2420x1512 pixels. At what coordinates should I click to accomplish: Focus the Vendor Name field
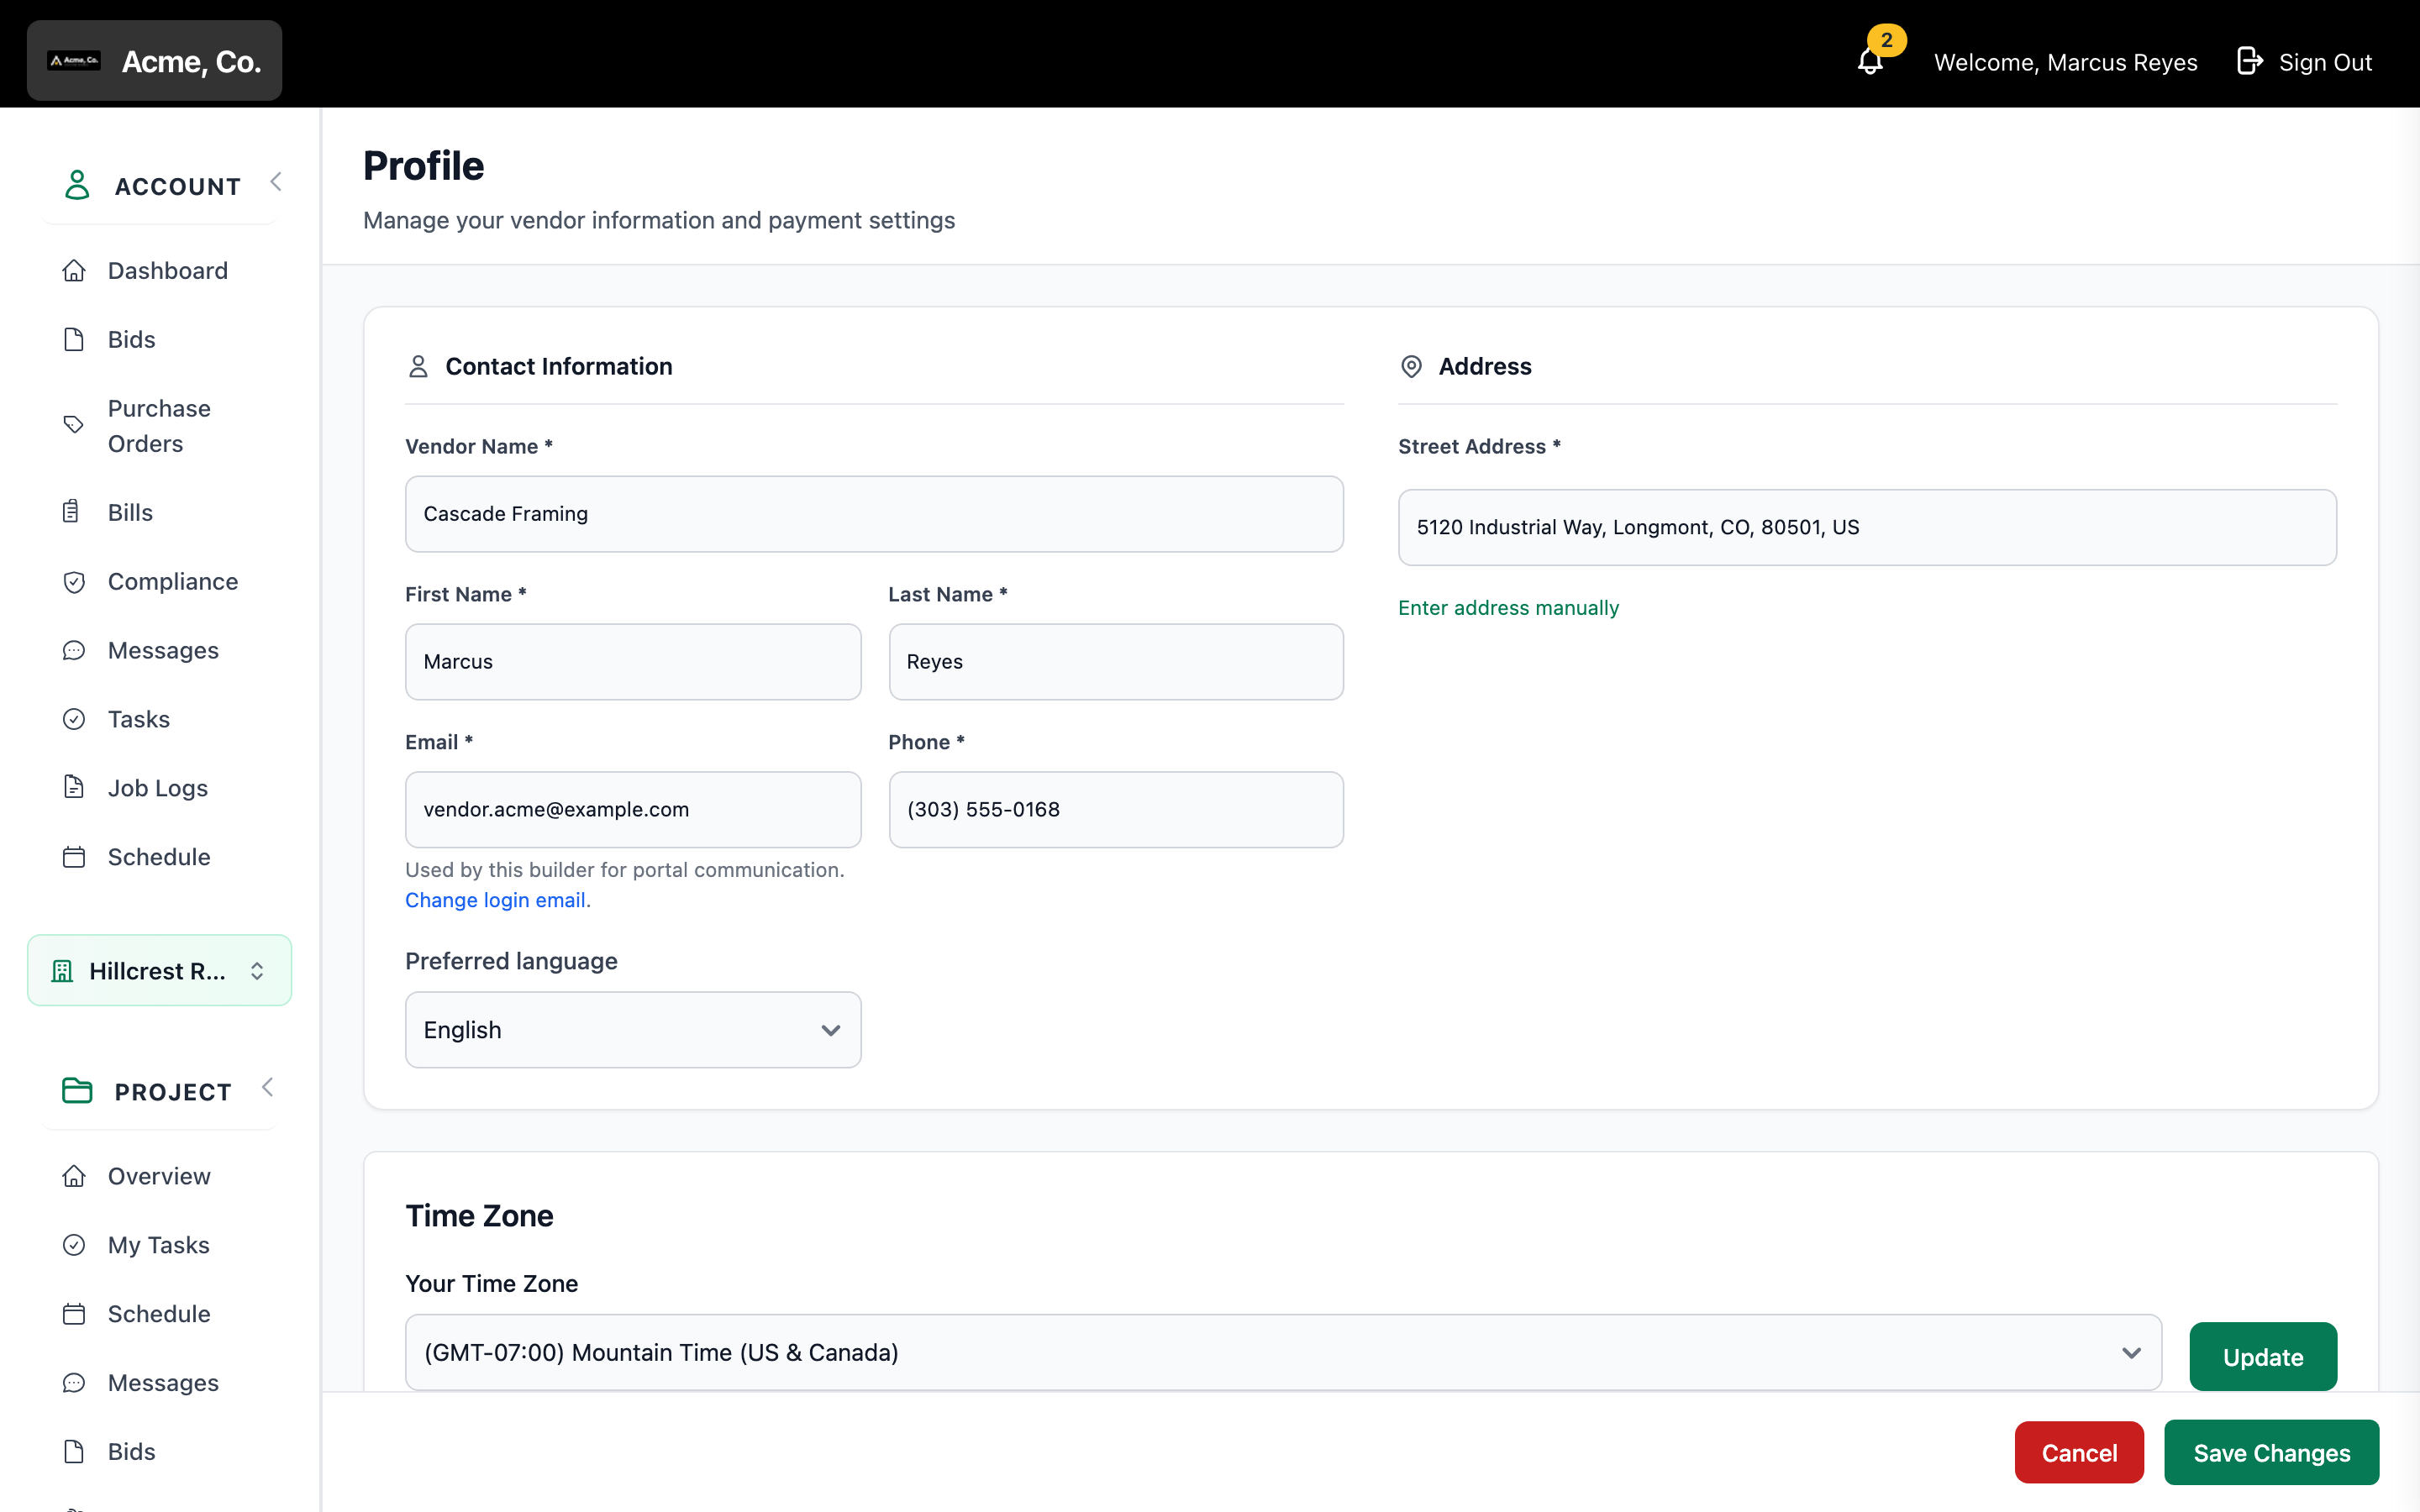pos(874,514)
